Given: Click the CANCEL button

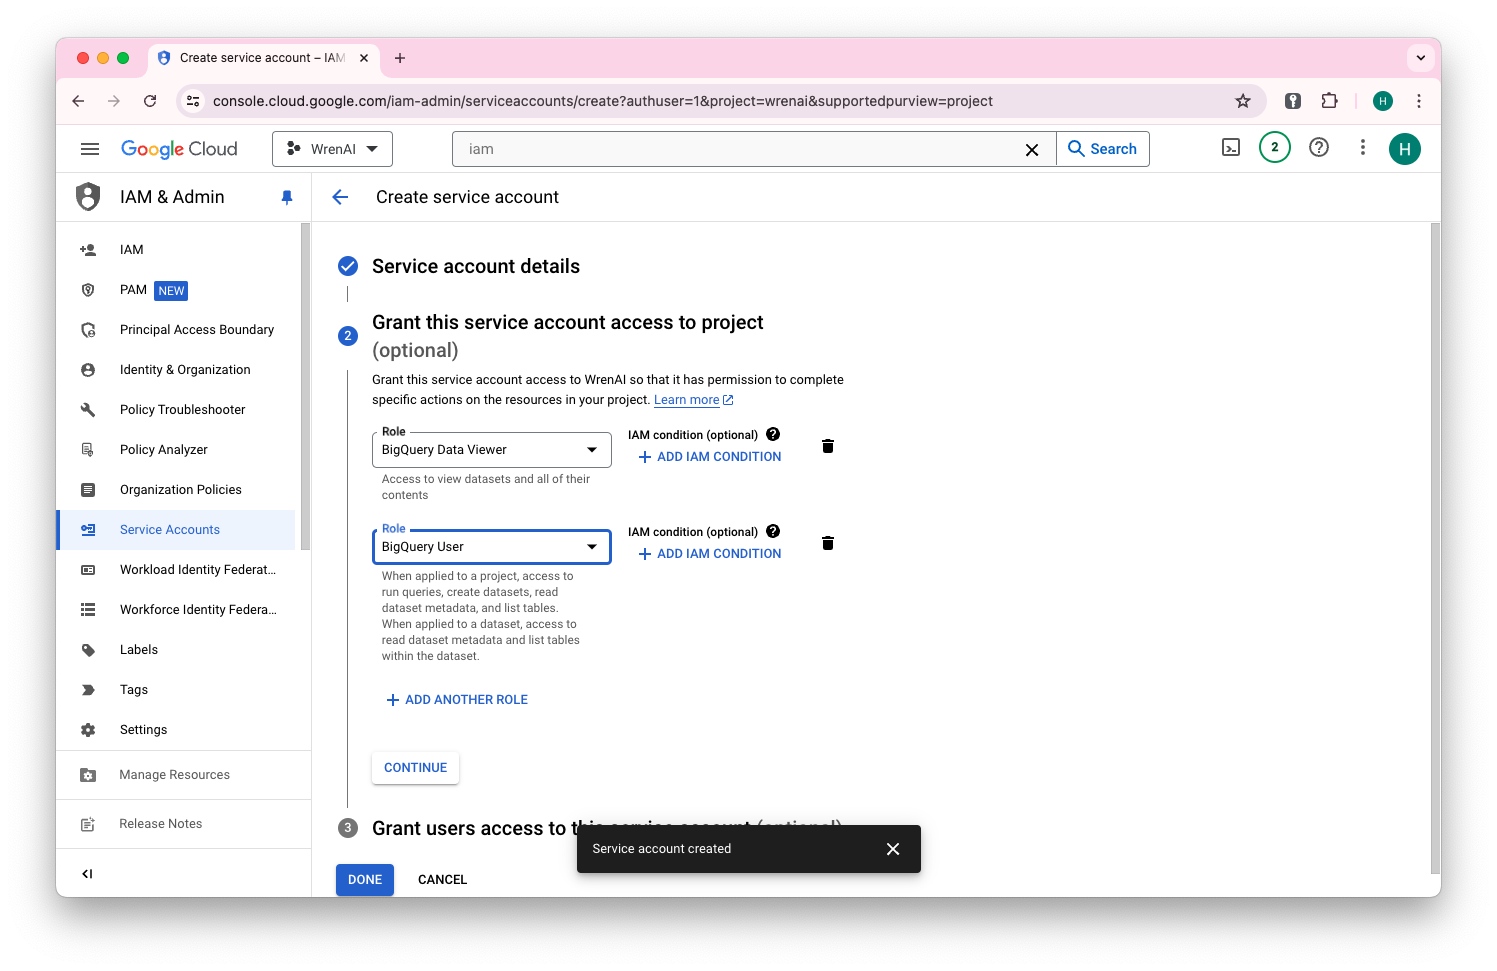Looking at the screenshot, I should (x=442, y=880).
